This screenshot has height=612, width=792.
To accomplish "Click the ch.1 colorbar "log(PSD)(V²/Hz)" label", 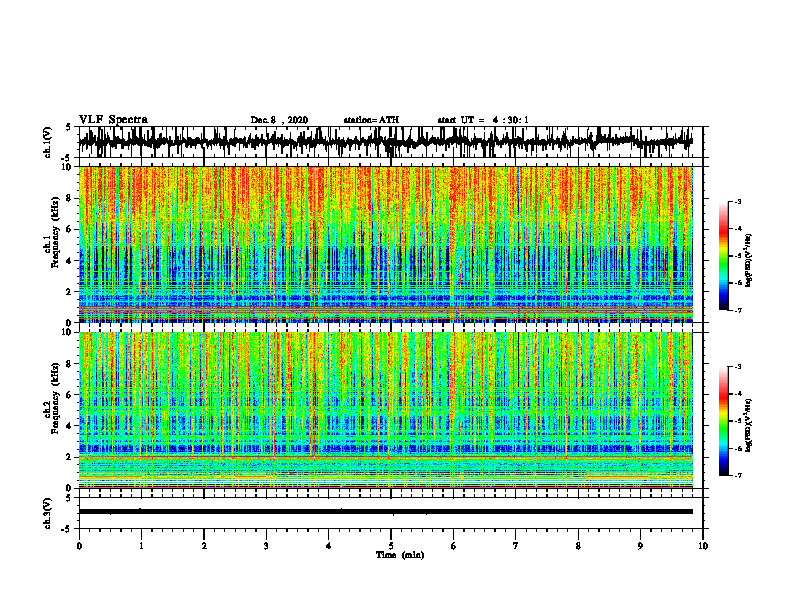I will click(x=749, y=261).
